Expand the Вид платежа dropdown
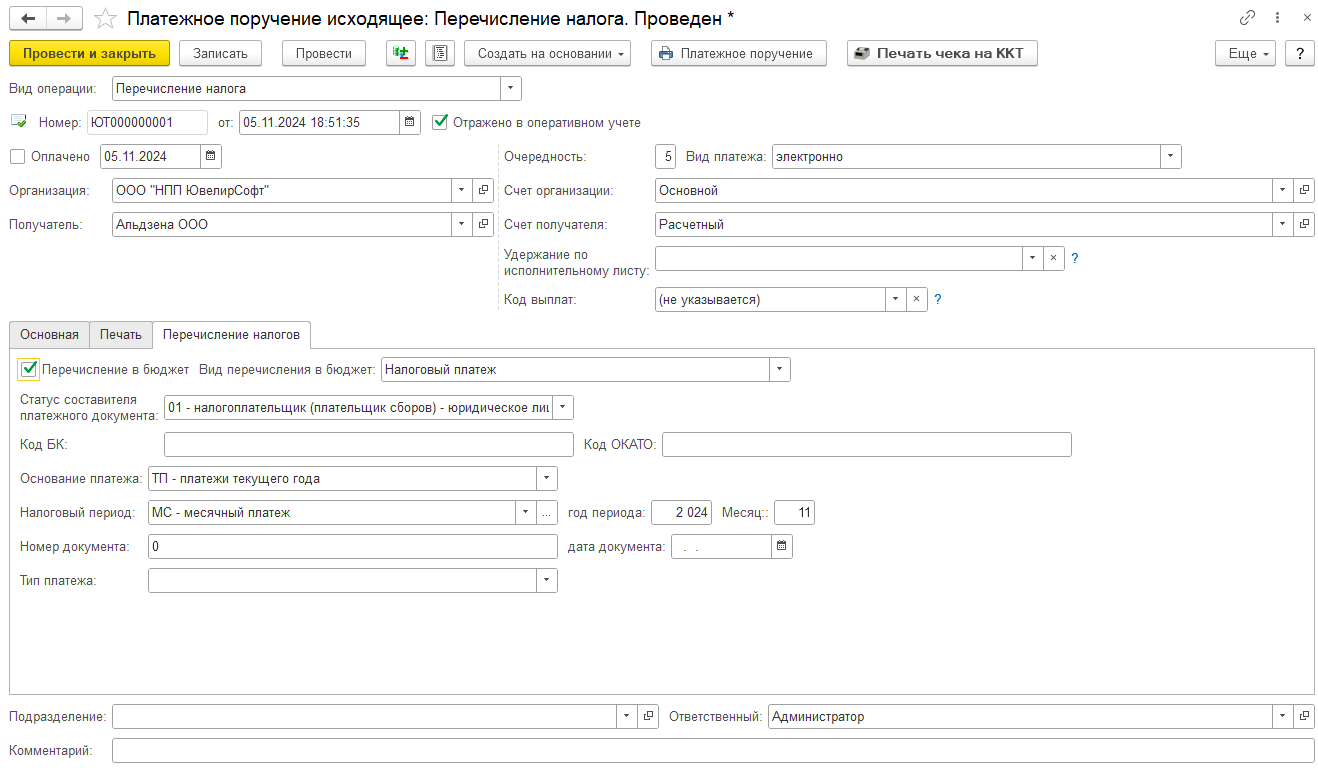1318x768 pixels. coord(1171,156)
